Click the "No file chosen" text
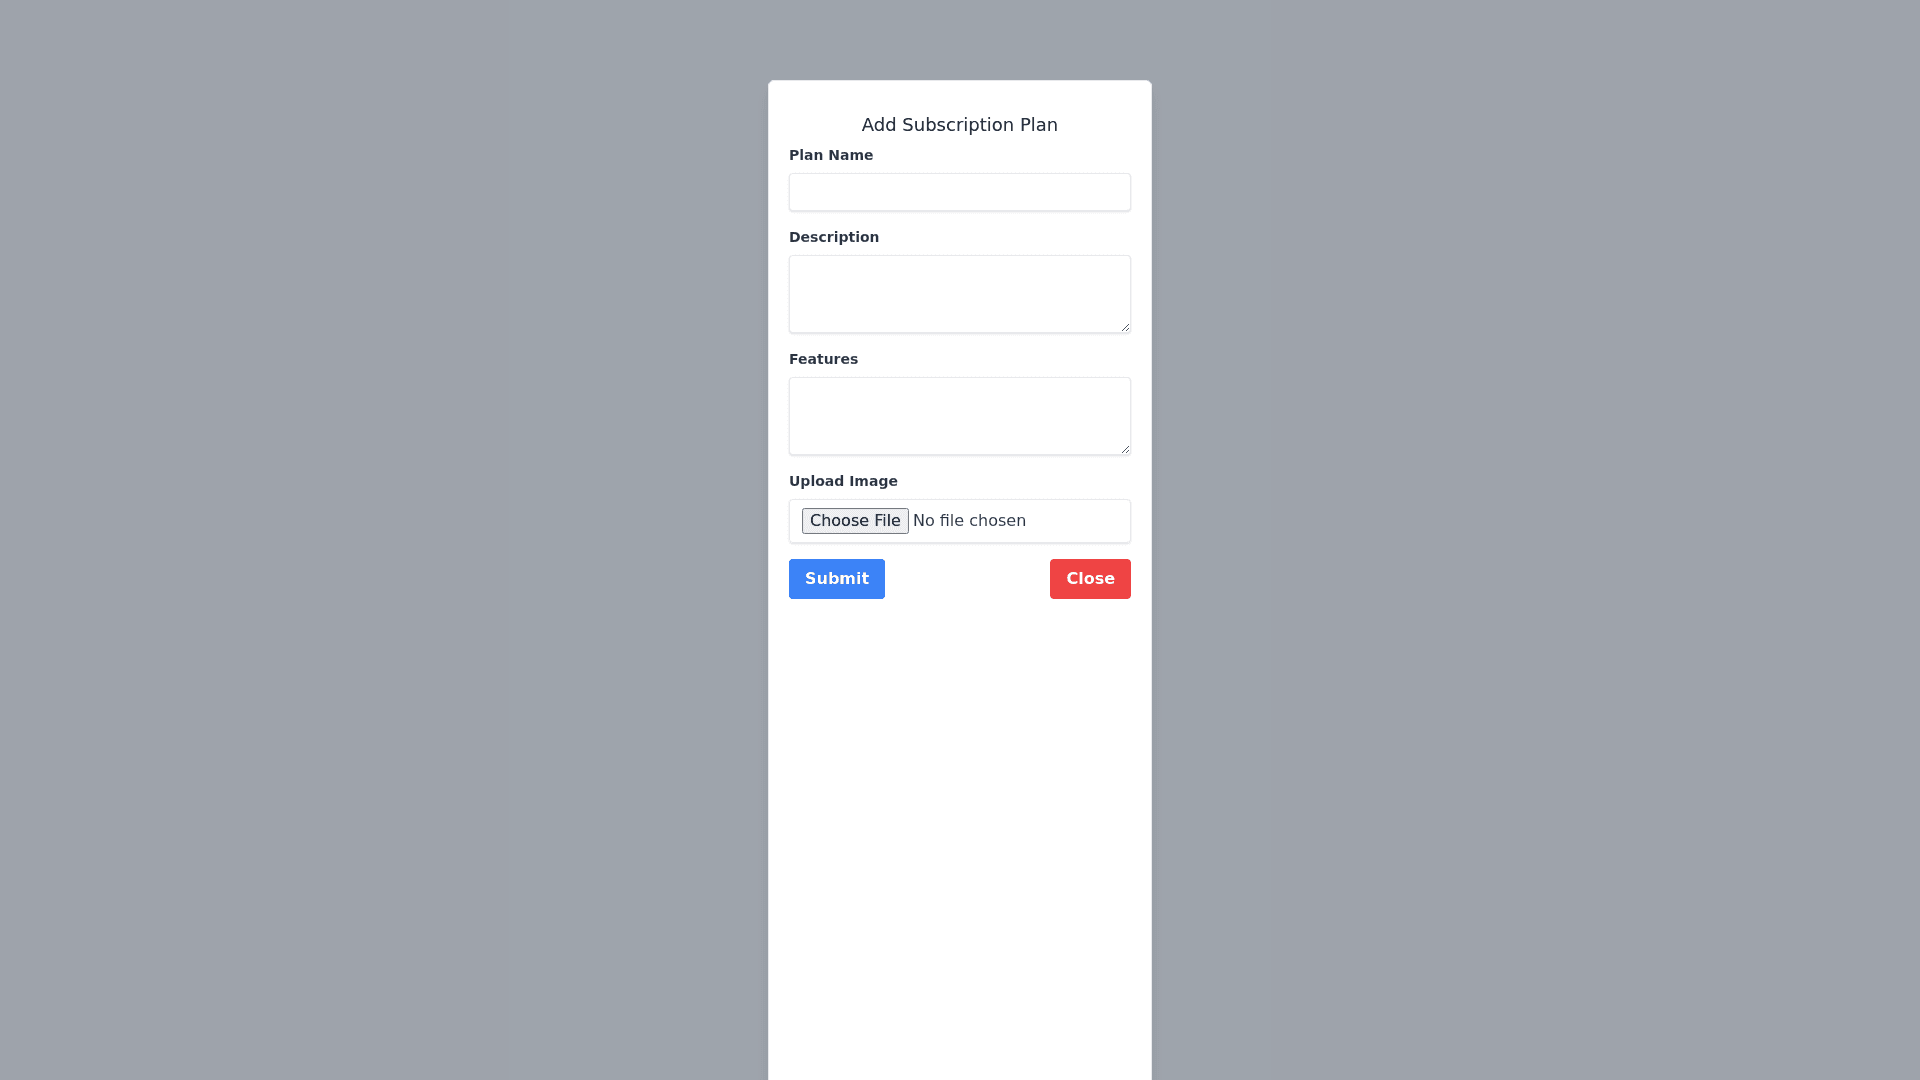Image resolution: width=1920 pixels, height=1080 pixels. coord(969,521)
